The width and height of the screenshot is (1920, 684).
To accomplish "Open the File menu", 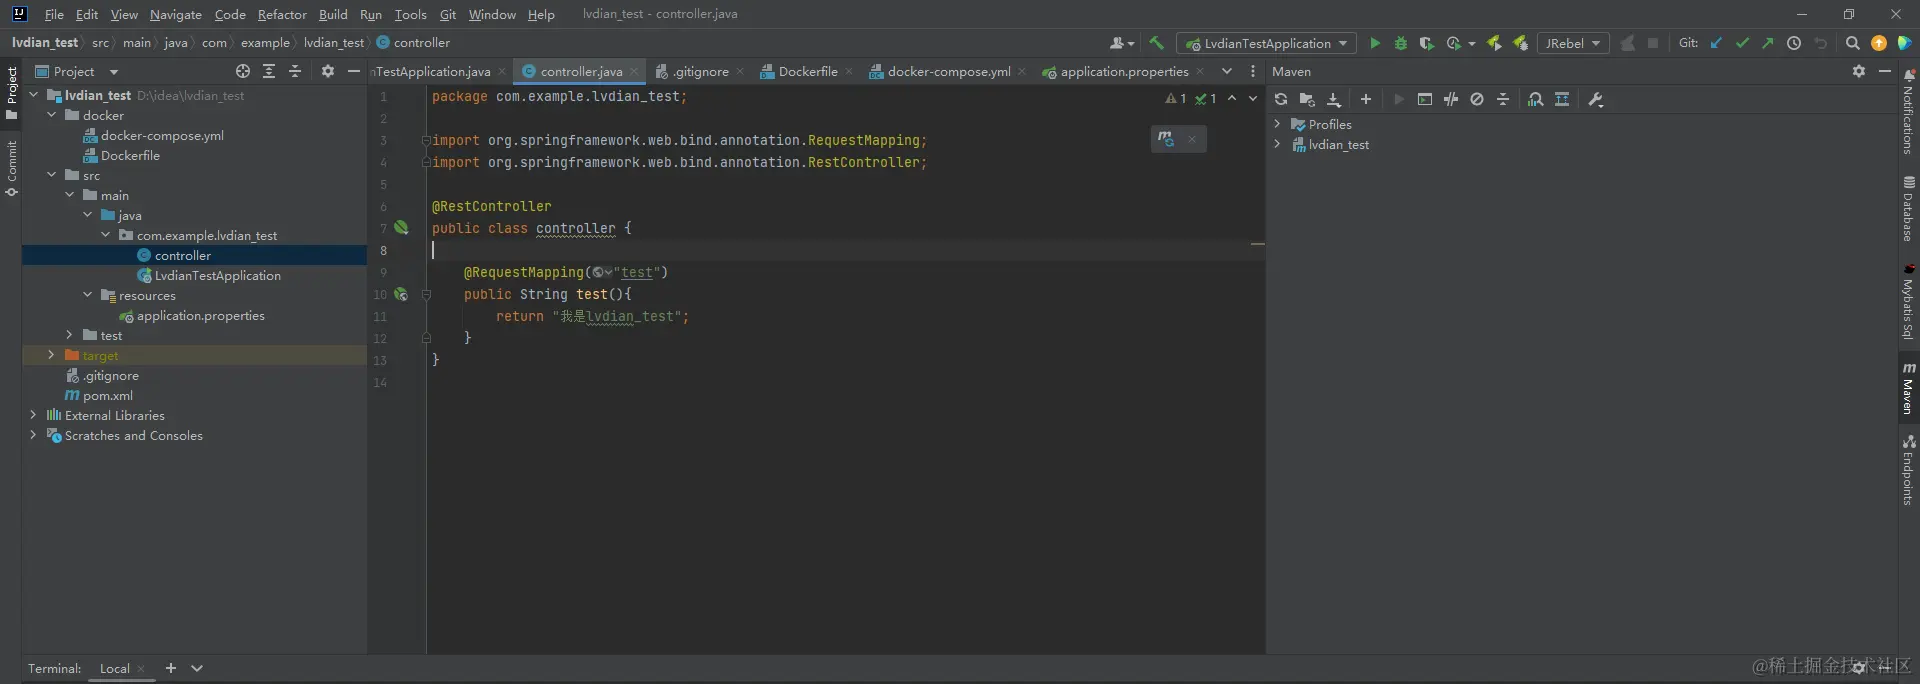I will pyautogui.click(x=54, y=14).
